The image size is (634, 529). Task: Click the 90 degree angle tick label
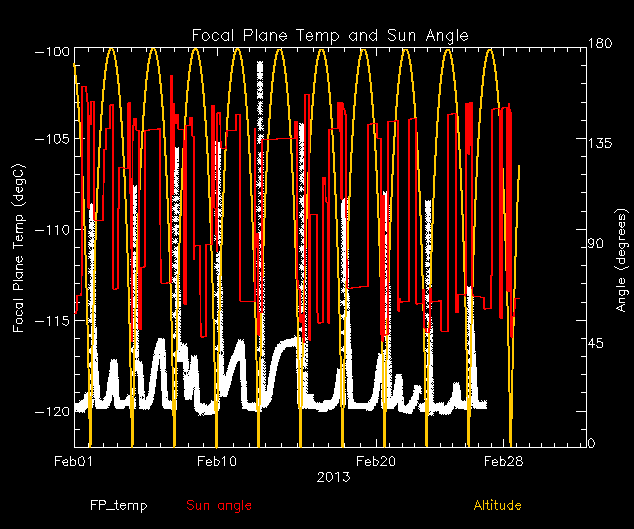point(597,244)
